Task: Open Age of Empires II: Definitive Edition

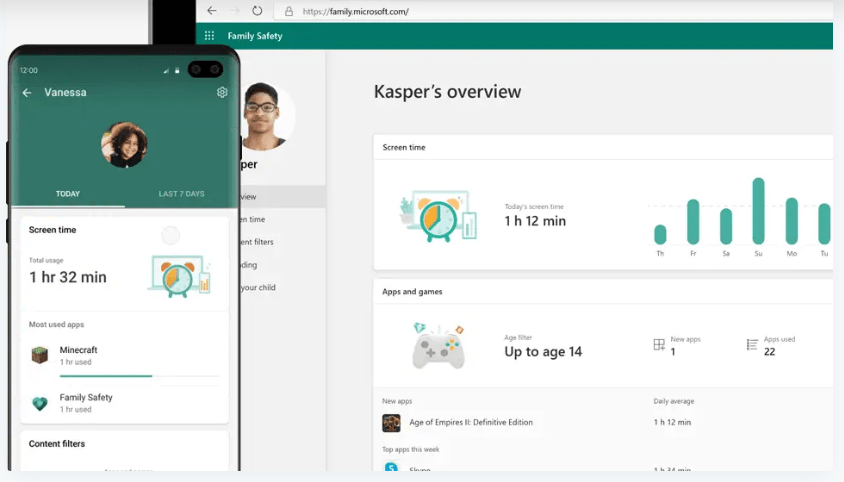Action: [x=471, y=422]
